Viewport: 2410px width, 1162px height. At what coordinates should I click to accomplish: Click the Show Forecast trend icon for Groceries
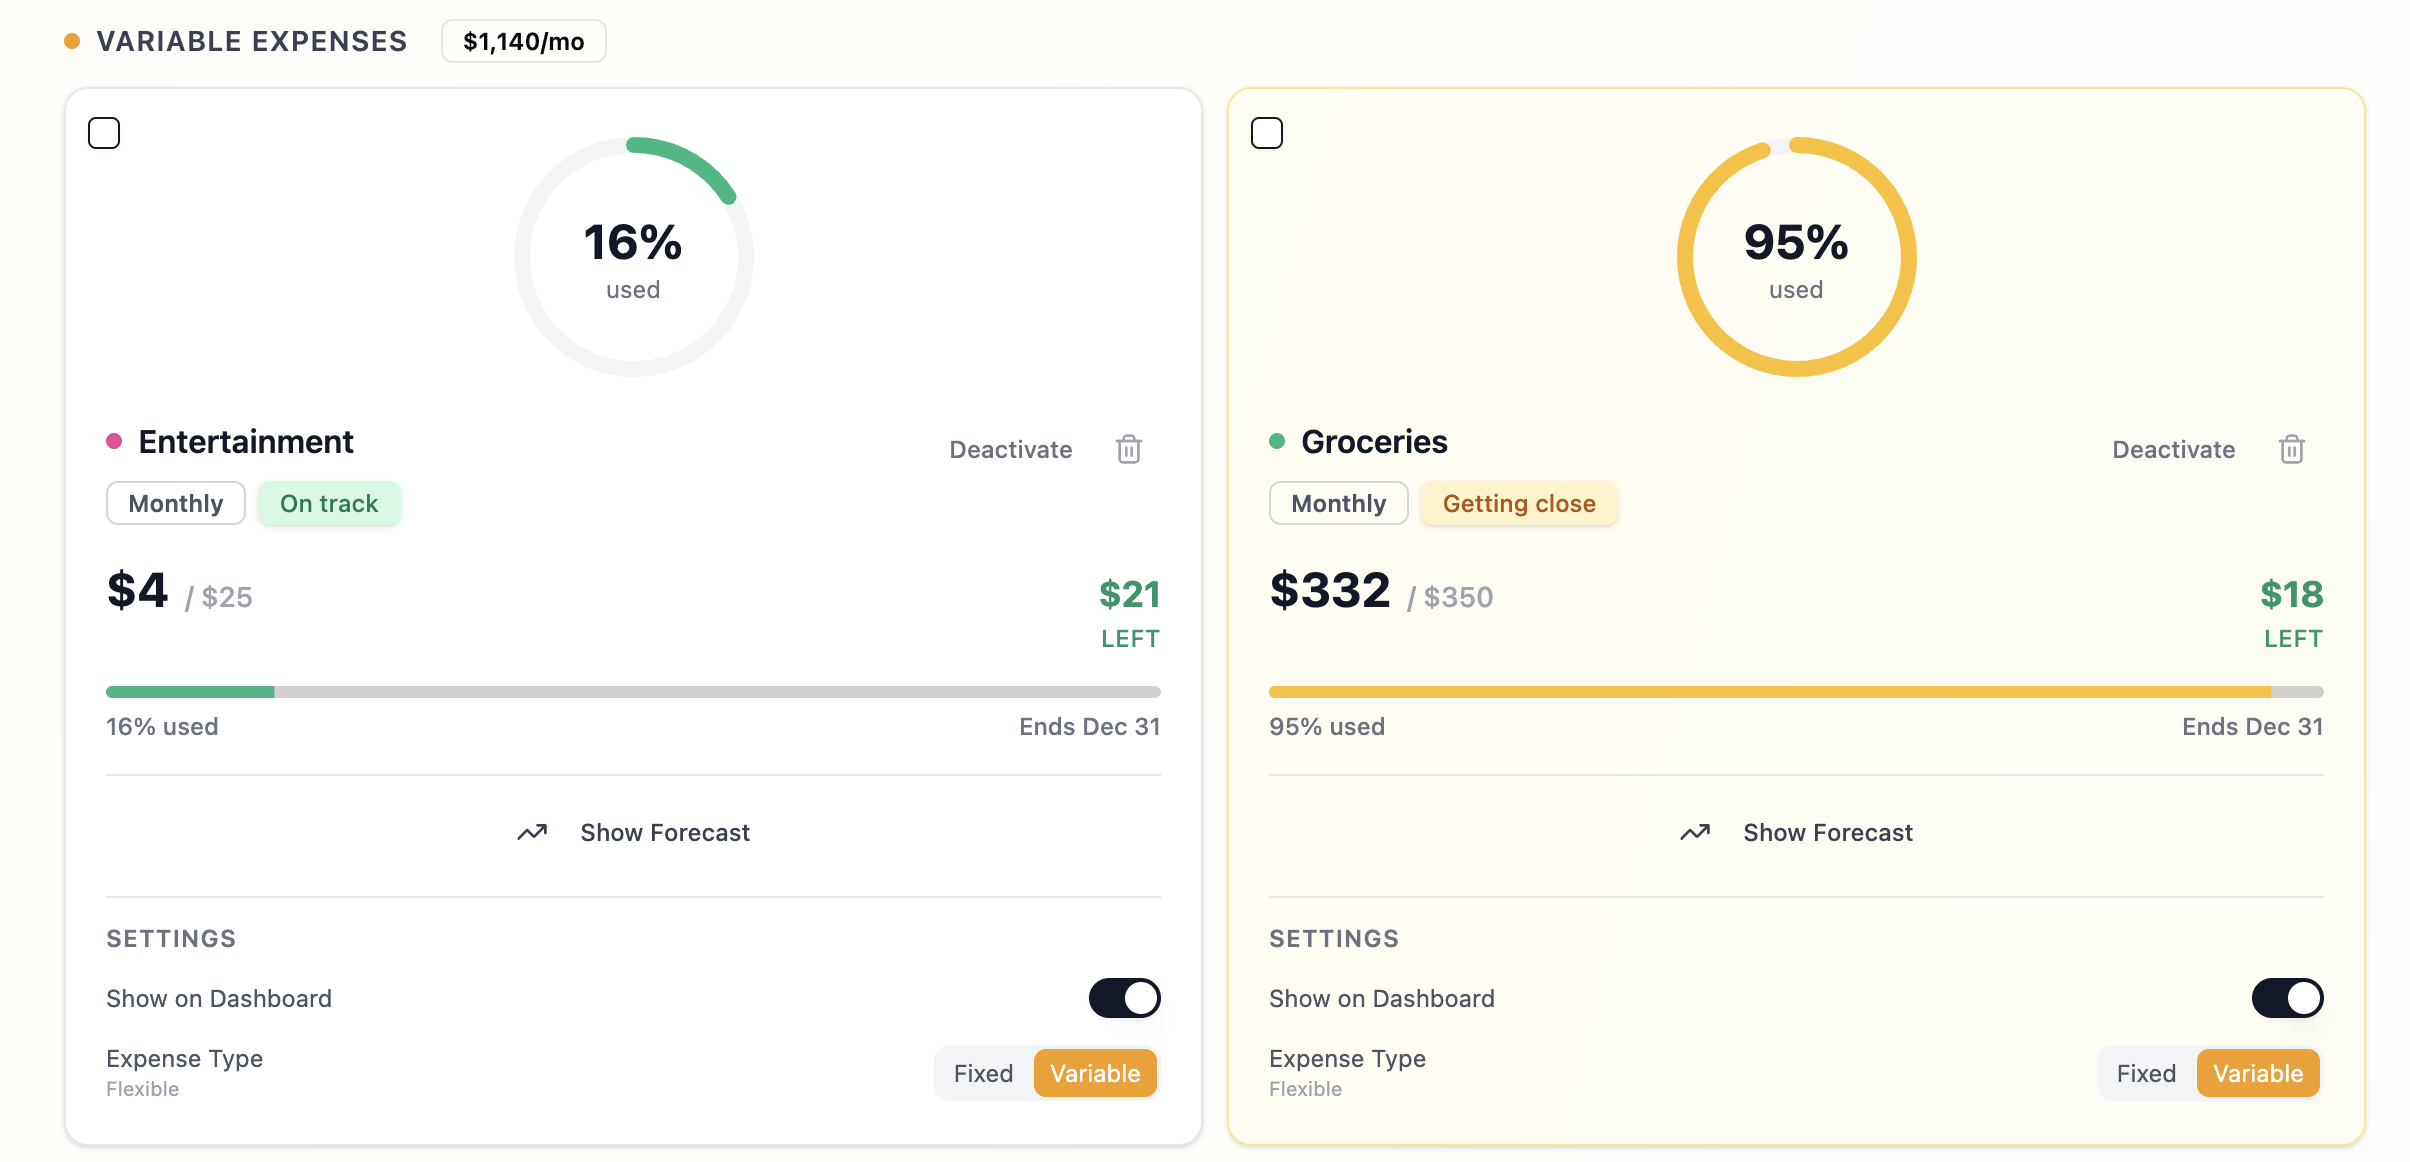(x=1696, y=831)
